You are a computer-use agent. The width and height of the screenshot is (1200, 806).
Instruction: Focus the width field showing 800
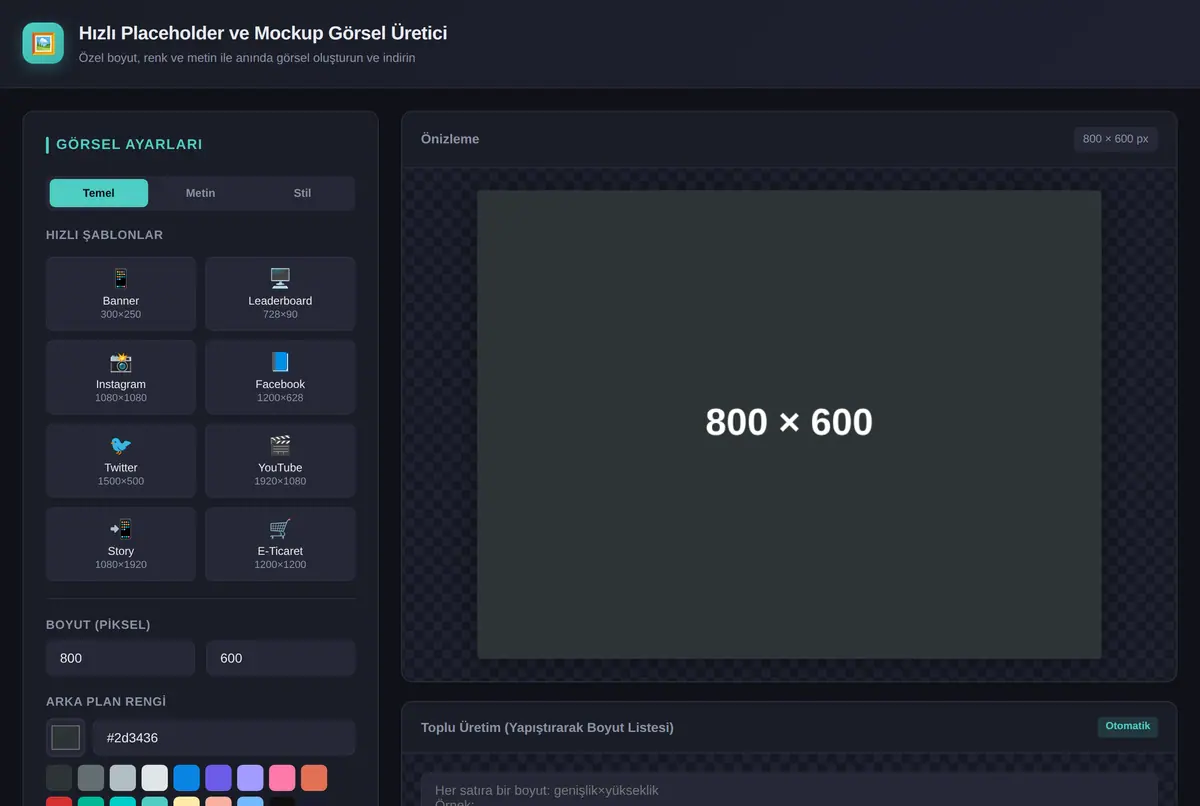121,658
